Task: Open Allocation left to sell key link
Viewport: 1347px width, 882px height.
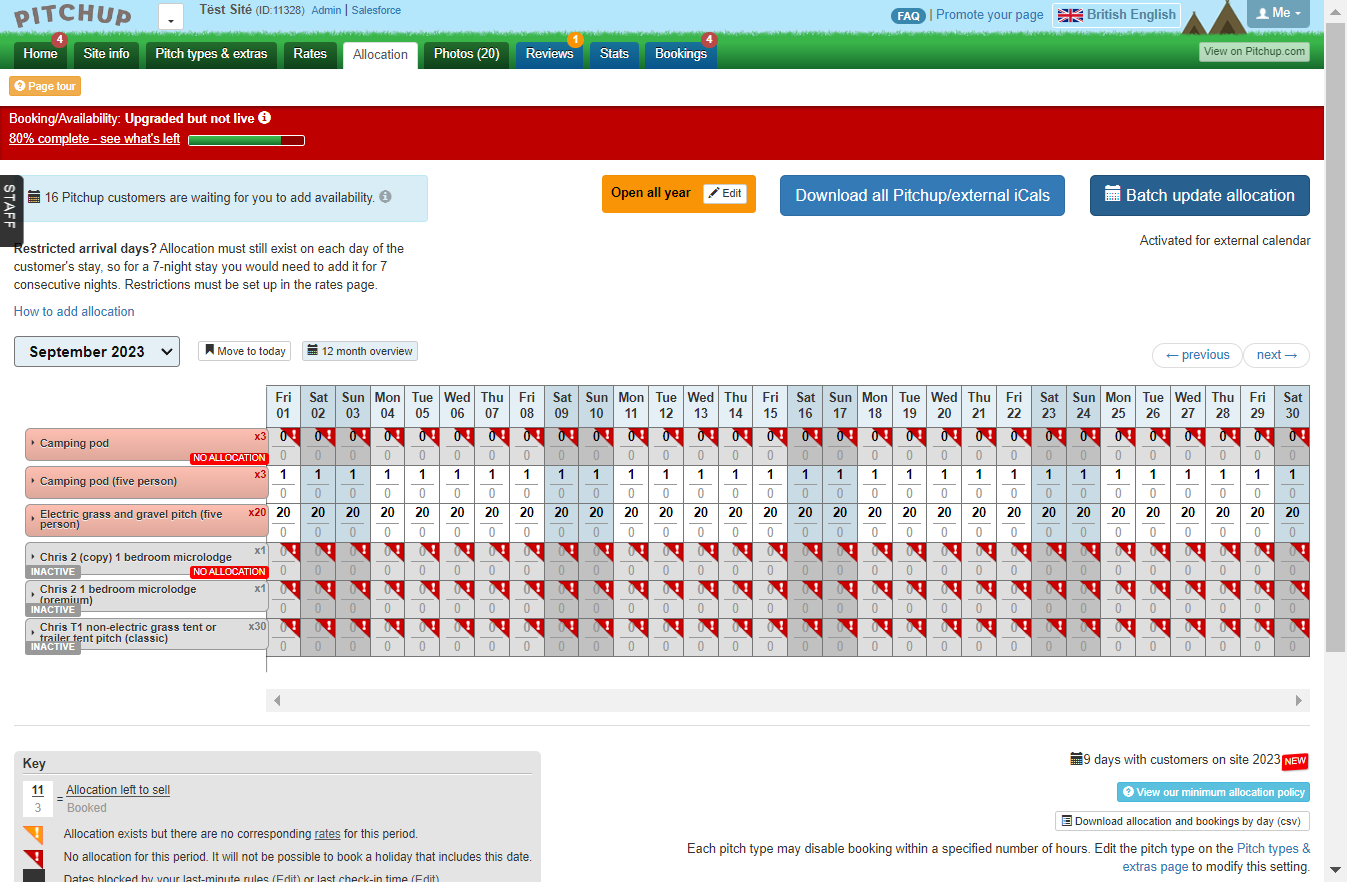Action: (x=118, y=790)
